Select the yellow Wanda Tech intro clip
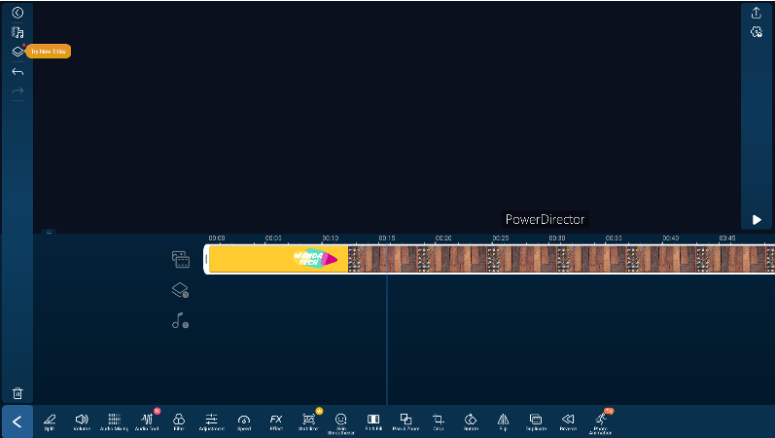 278,259
